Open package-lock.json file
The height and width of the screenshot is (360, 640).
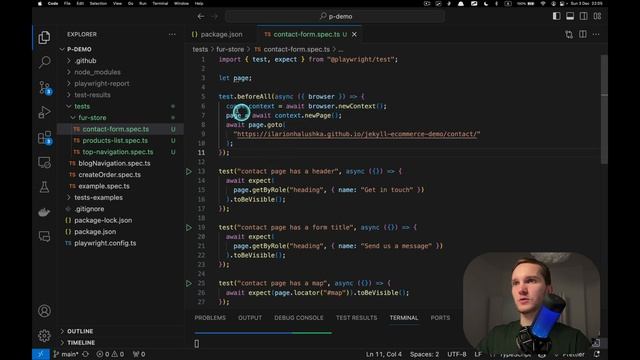(x=103, y=220)
